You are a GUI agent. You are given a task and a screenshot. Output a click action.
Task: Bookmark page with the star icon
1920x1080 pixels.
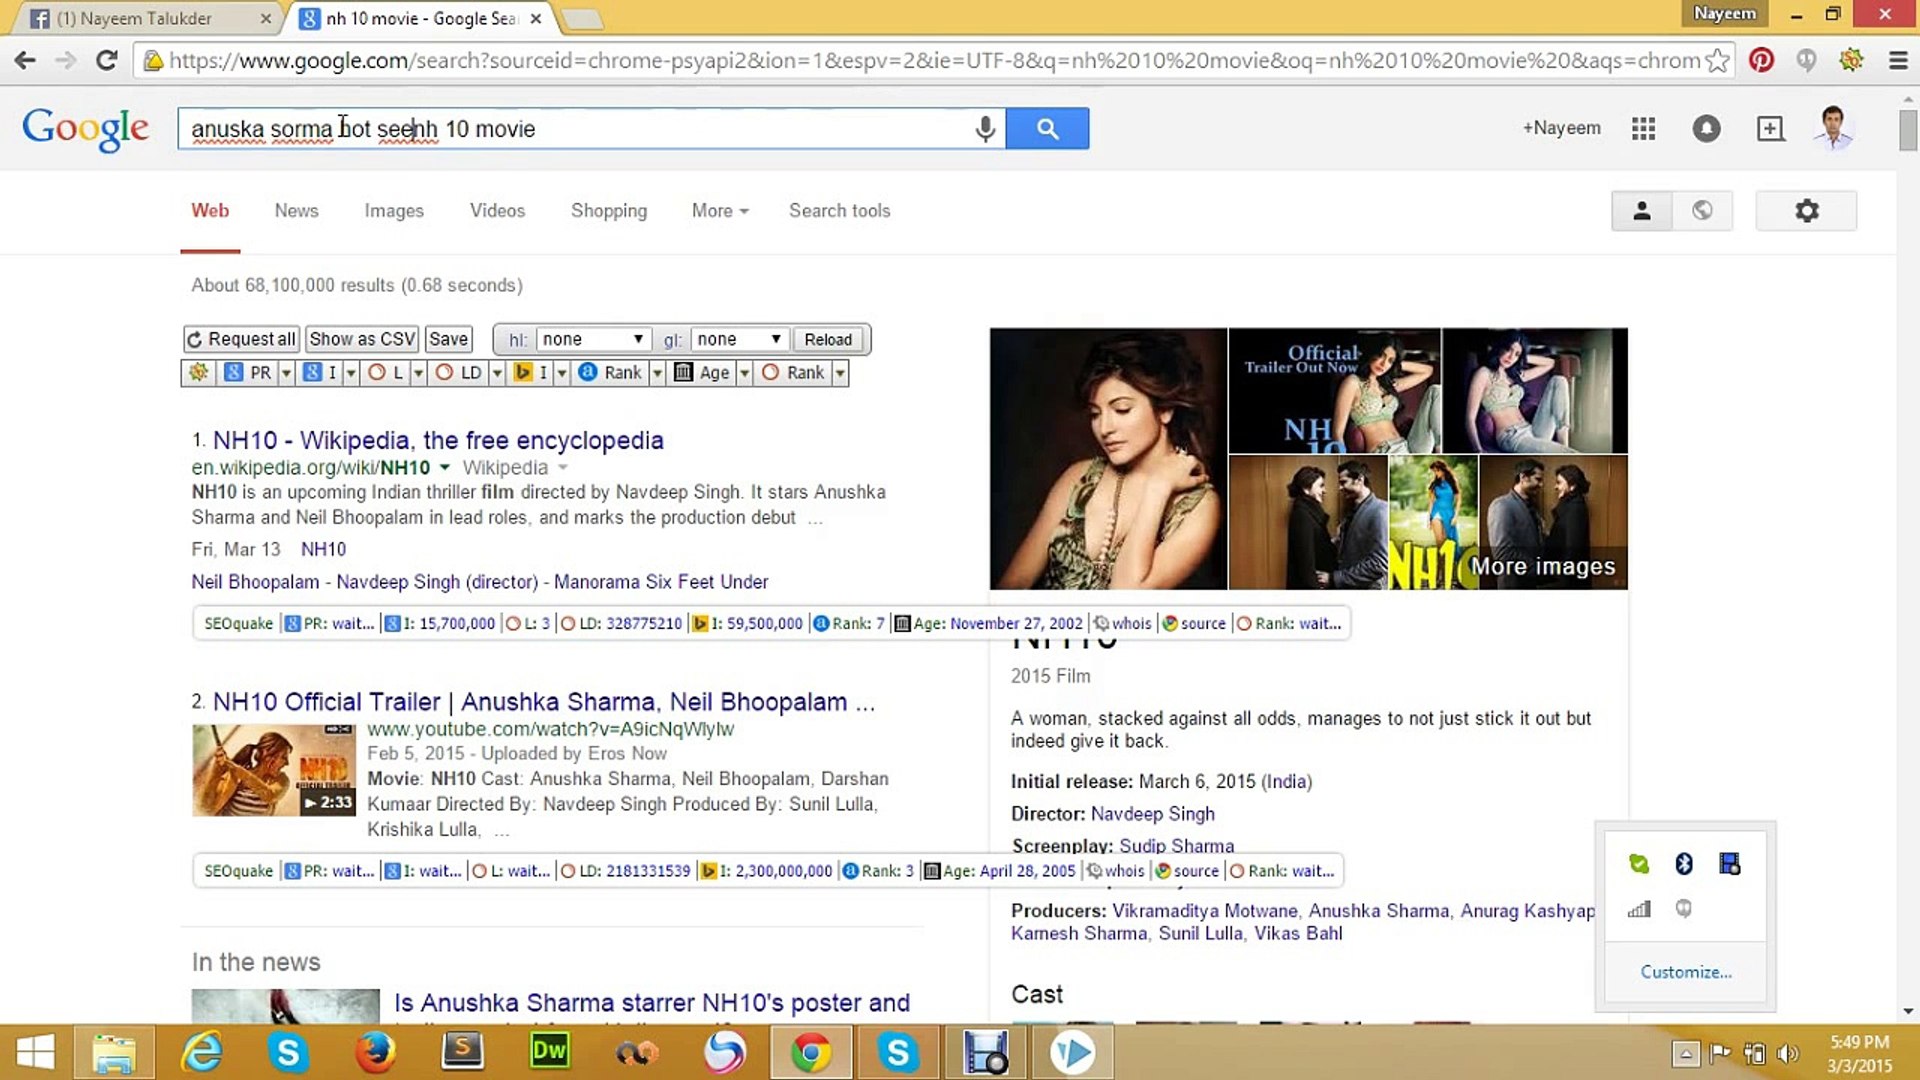pyautogui.click(x=1717, y=60)
